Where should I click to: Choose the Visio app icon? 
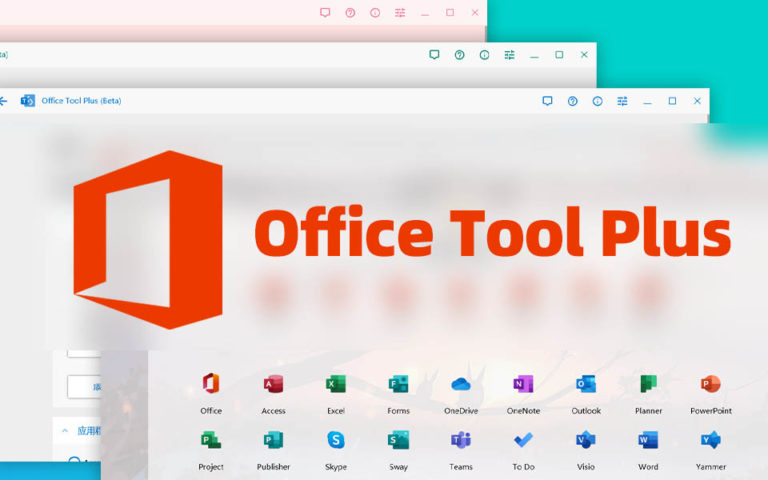[x=586, y=440]
